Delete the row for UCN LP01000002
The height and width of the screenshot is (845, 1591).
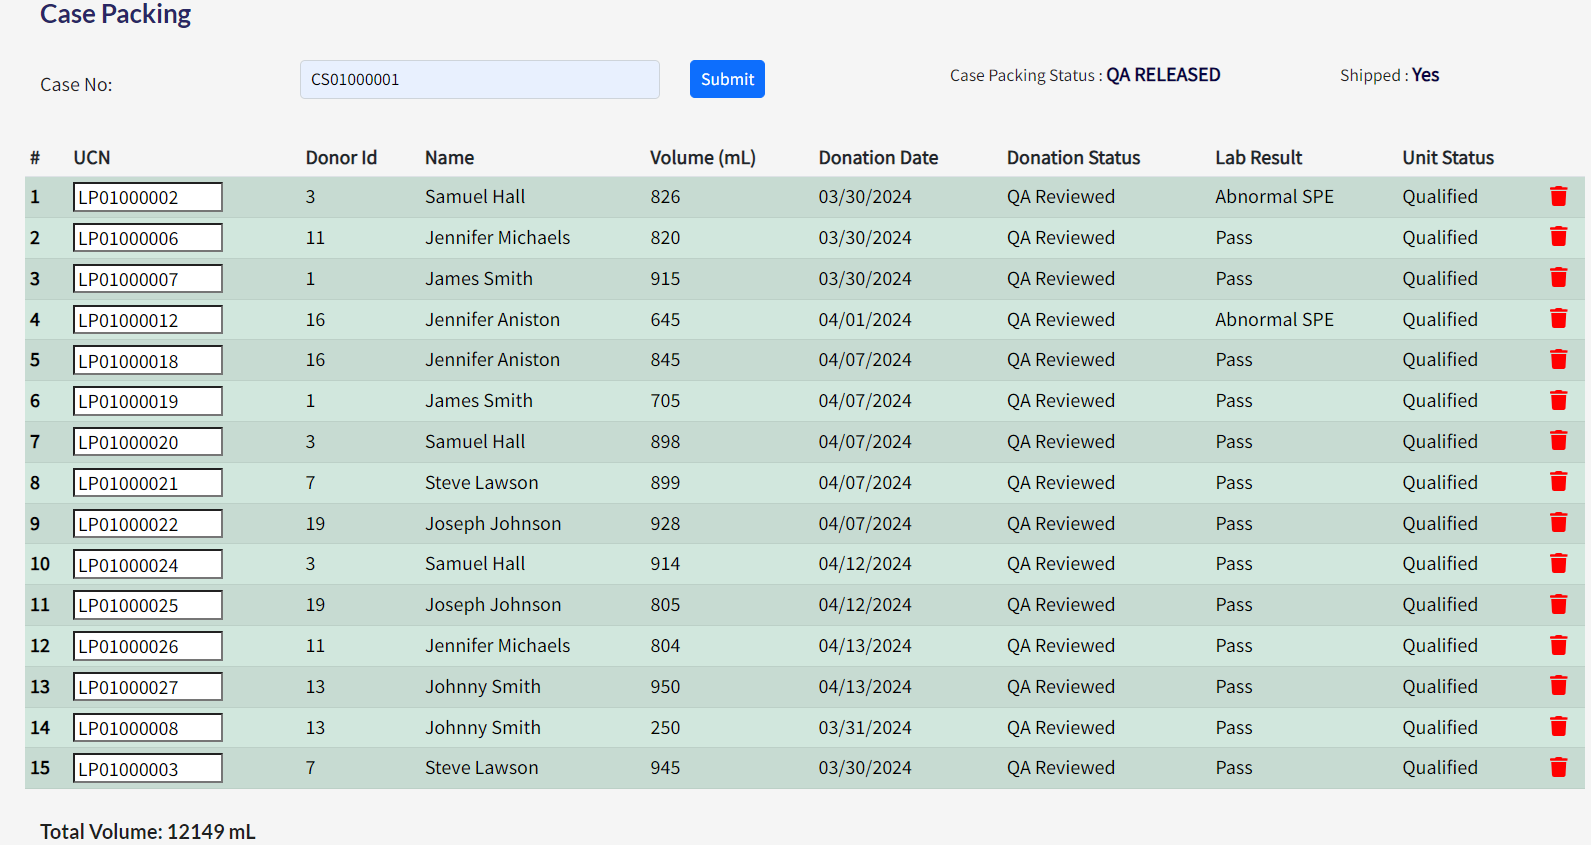(x=1558, y=196)
